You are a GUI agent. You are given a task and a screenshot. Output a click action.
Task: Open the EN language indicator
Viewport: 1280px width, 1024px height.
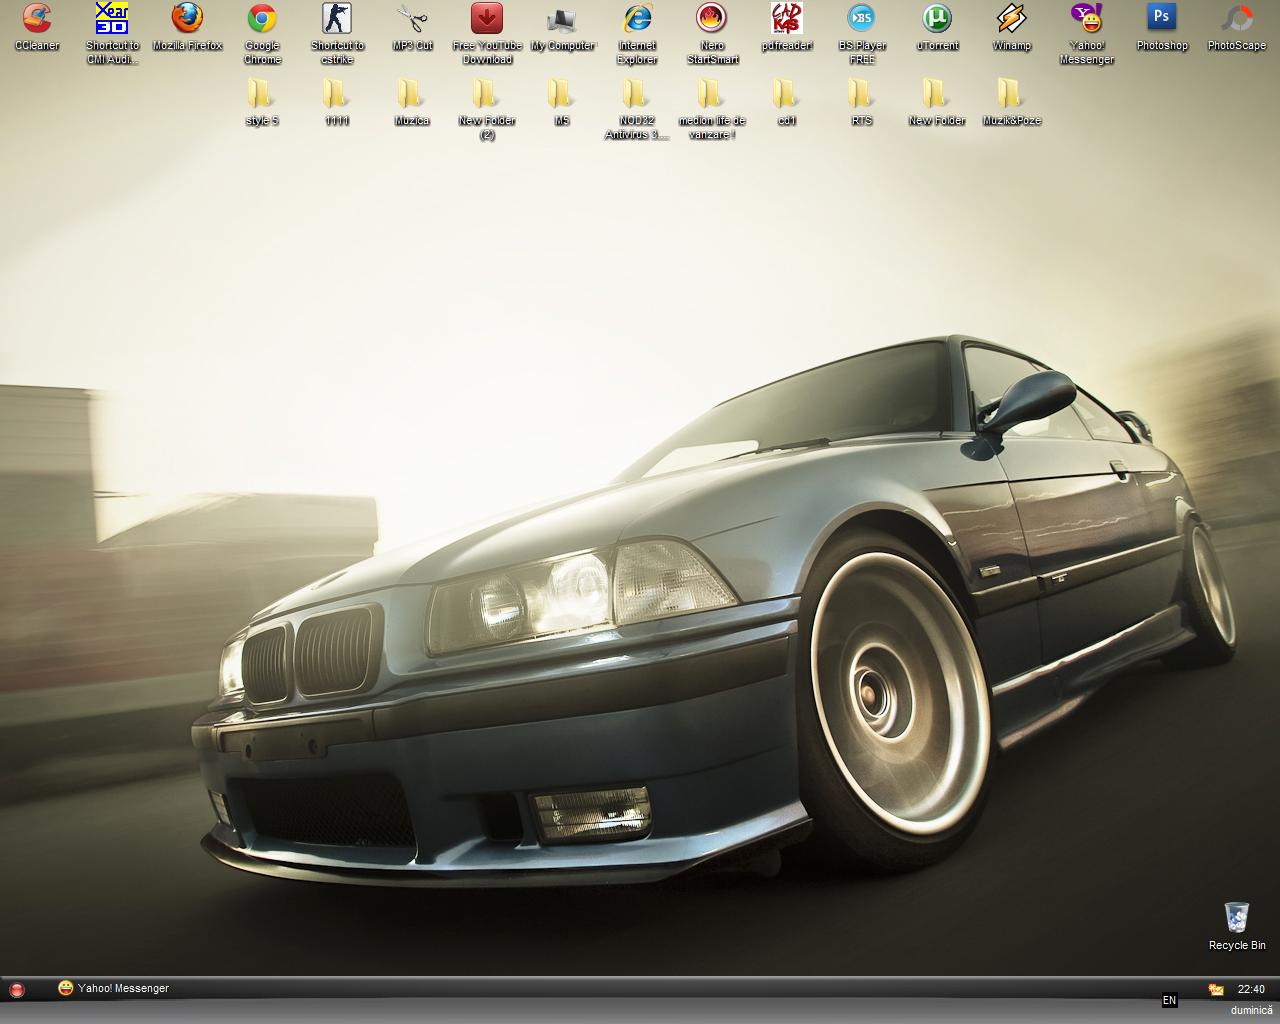point(1169,1000)
